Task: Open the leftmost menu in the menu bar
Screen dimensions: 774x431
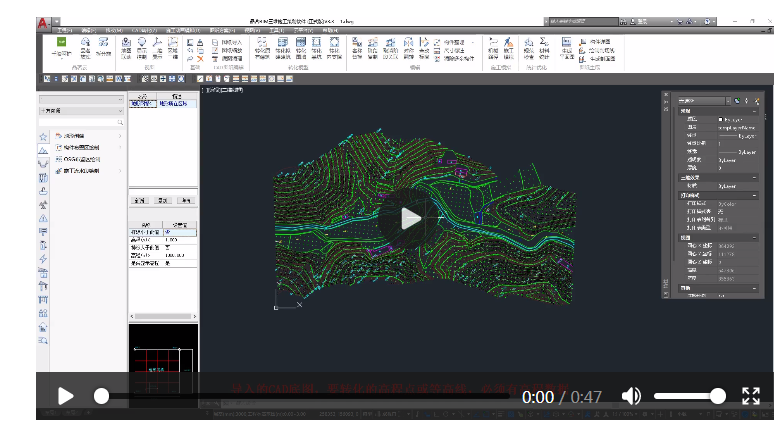Action: [65, 31]
